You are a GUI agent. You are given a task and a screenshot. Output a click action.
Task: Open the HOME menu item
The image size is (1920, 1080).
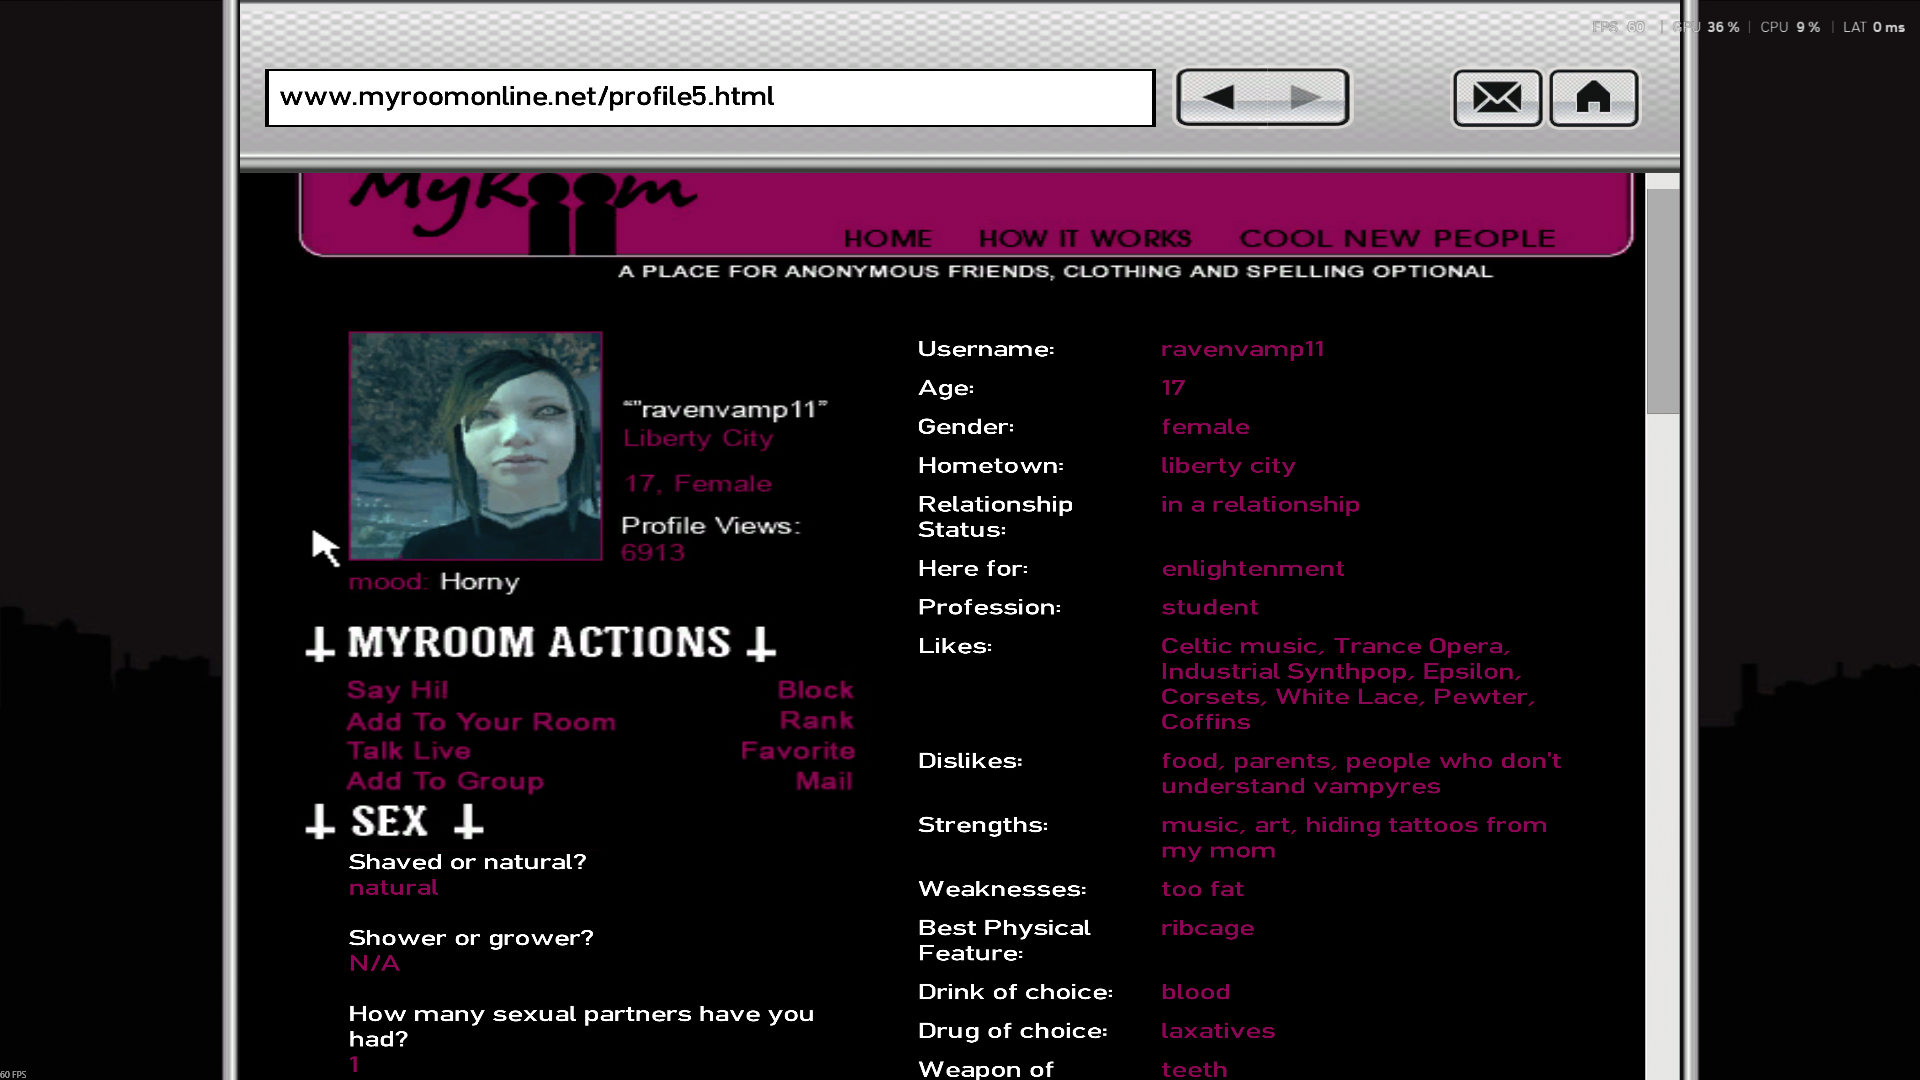click(888, 238)
